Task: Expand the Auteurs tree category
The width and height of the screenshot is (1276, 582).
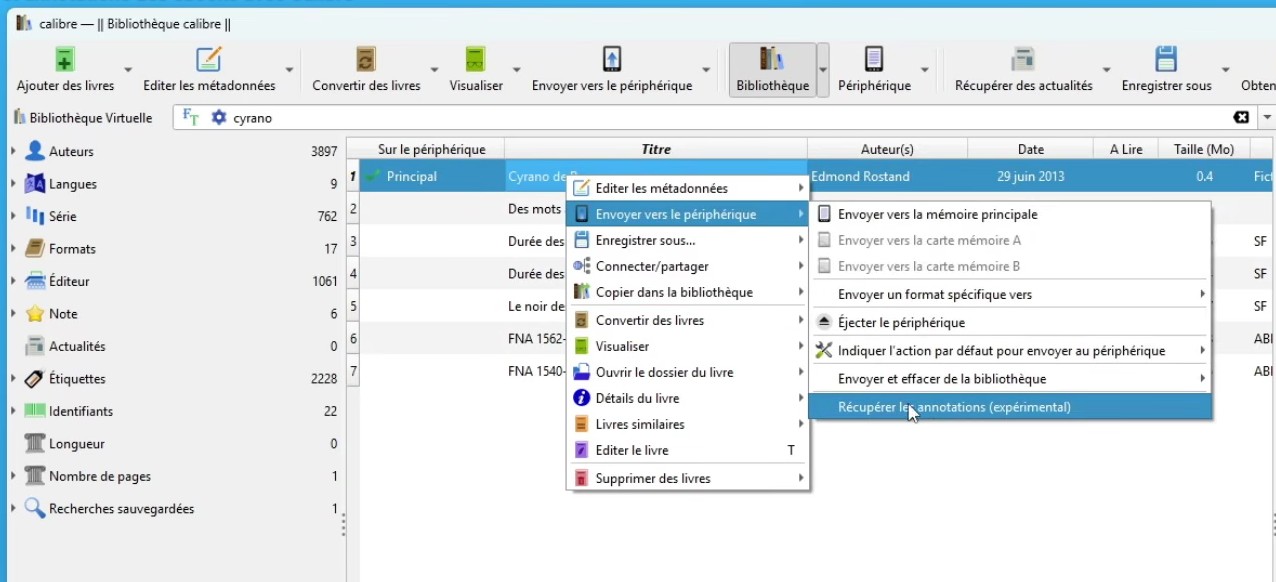Action: (13, 151)
